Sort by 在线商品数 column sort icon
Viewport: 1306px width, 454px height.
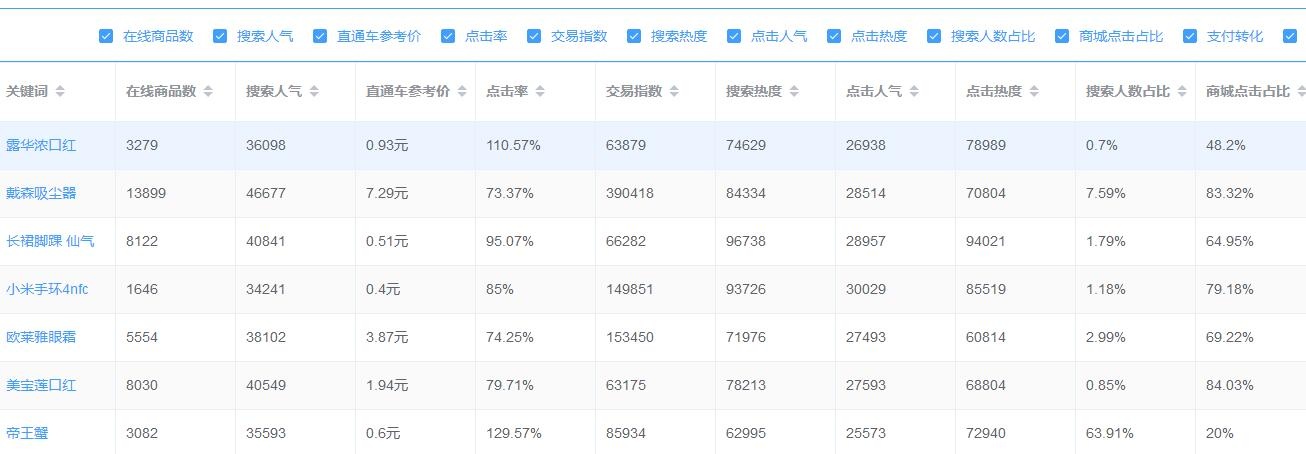pyautogui.click(x=208, y=91)
